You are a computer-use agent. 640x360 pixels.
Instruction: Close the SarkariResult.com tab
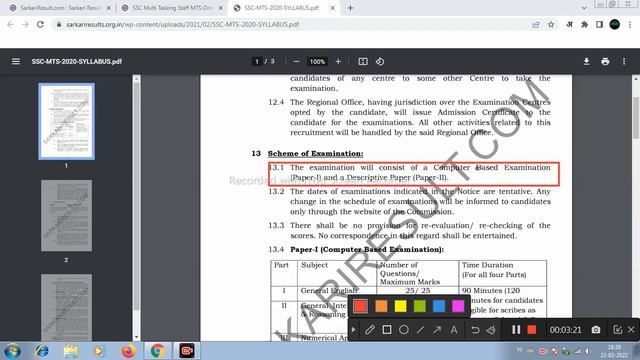pos(109,8)
